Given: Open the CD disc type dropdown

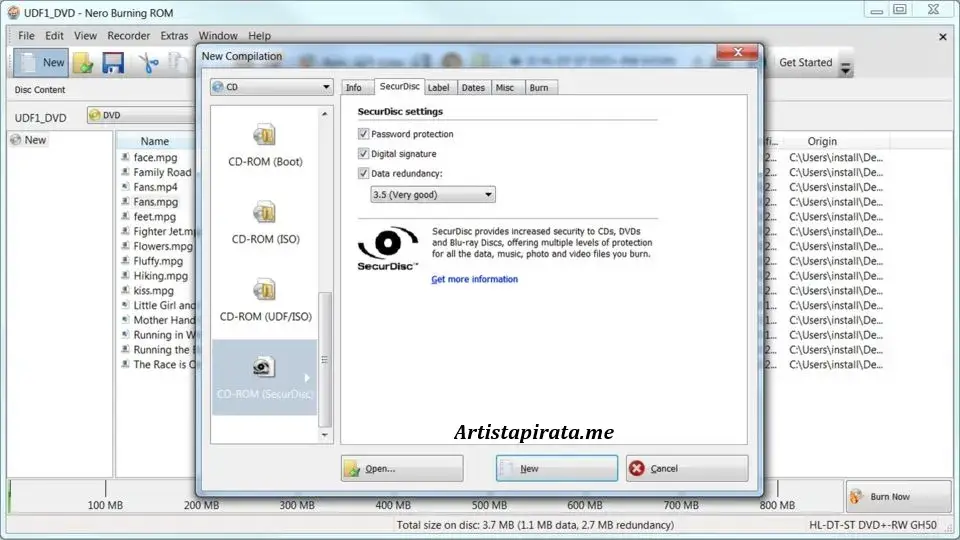Looking at the screenshot, I should [x=271, y=87].
